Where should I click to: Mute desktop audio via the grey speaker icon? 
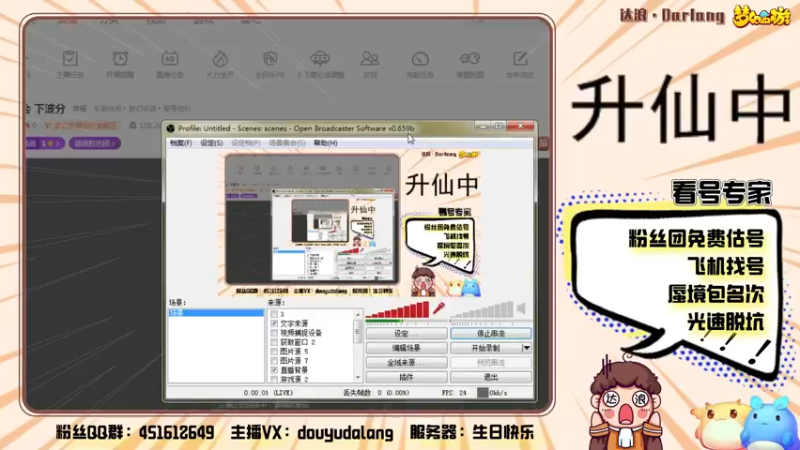pyautogui.click(x=521, y=308)
